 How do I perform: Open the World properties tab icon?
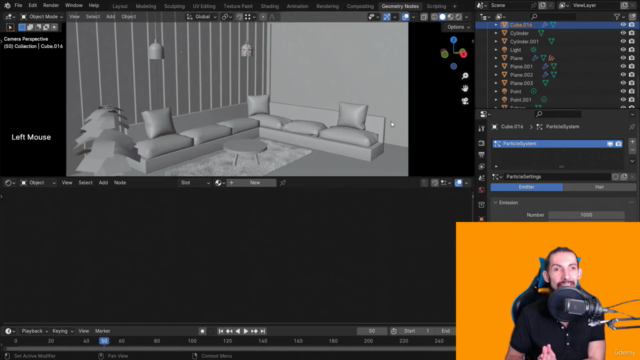[x=482, y=190]
